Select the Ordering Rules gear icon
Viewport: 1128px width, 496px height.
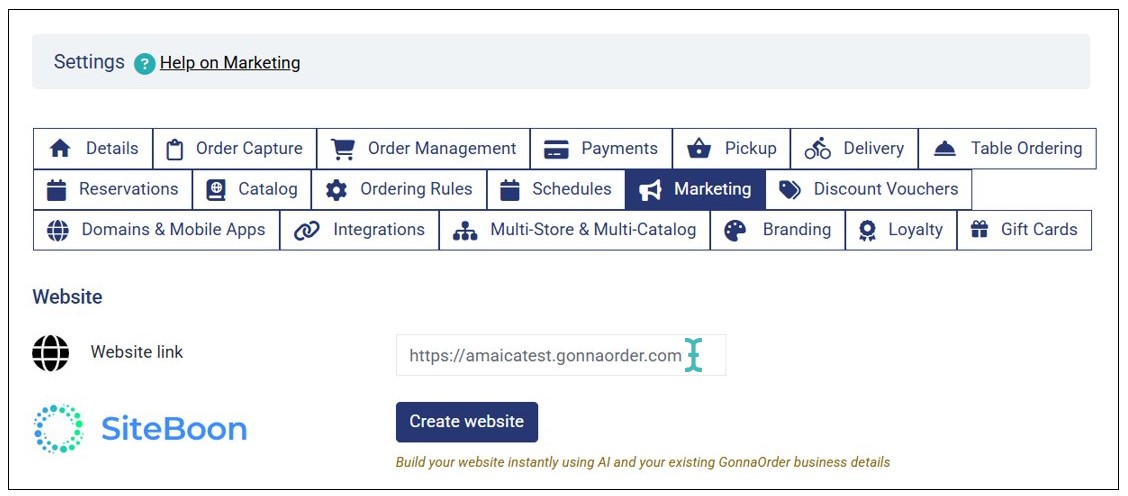coord(336,190)
